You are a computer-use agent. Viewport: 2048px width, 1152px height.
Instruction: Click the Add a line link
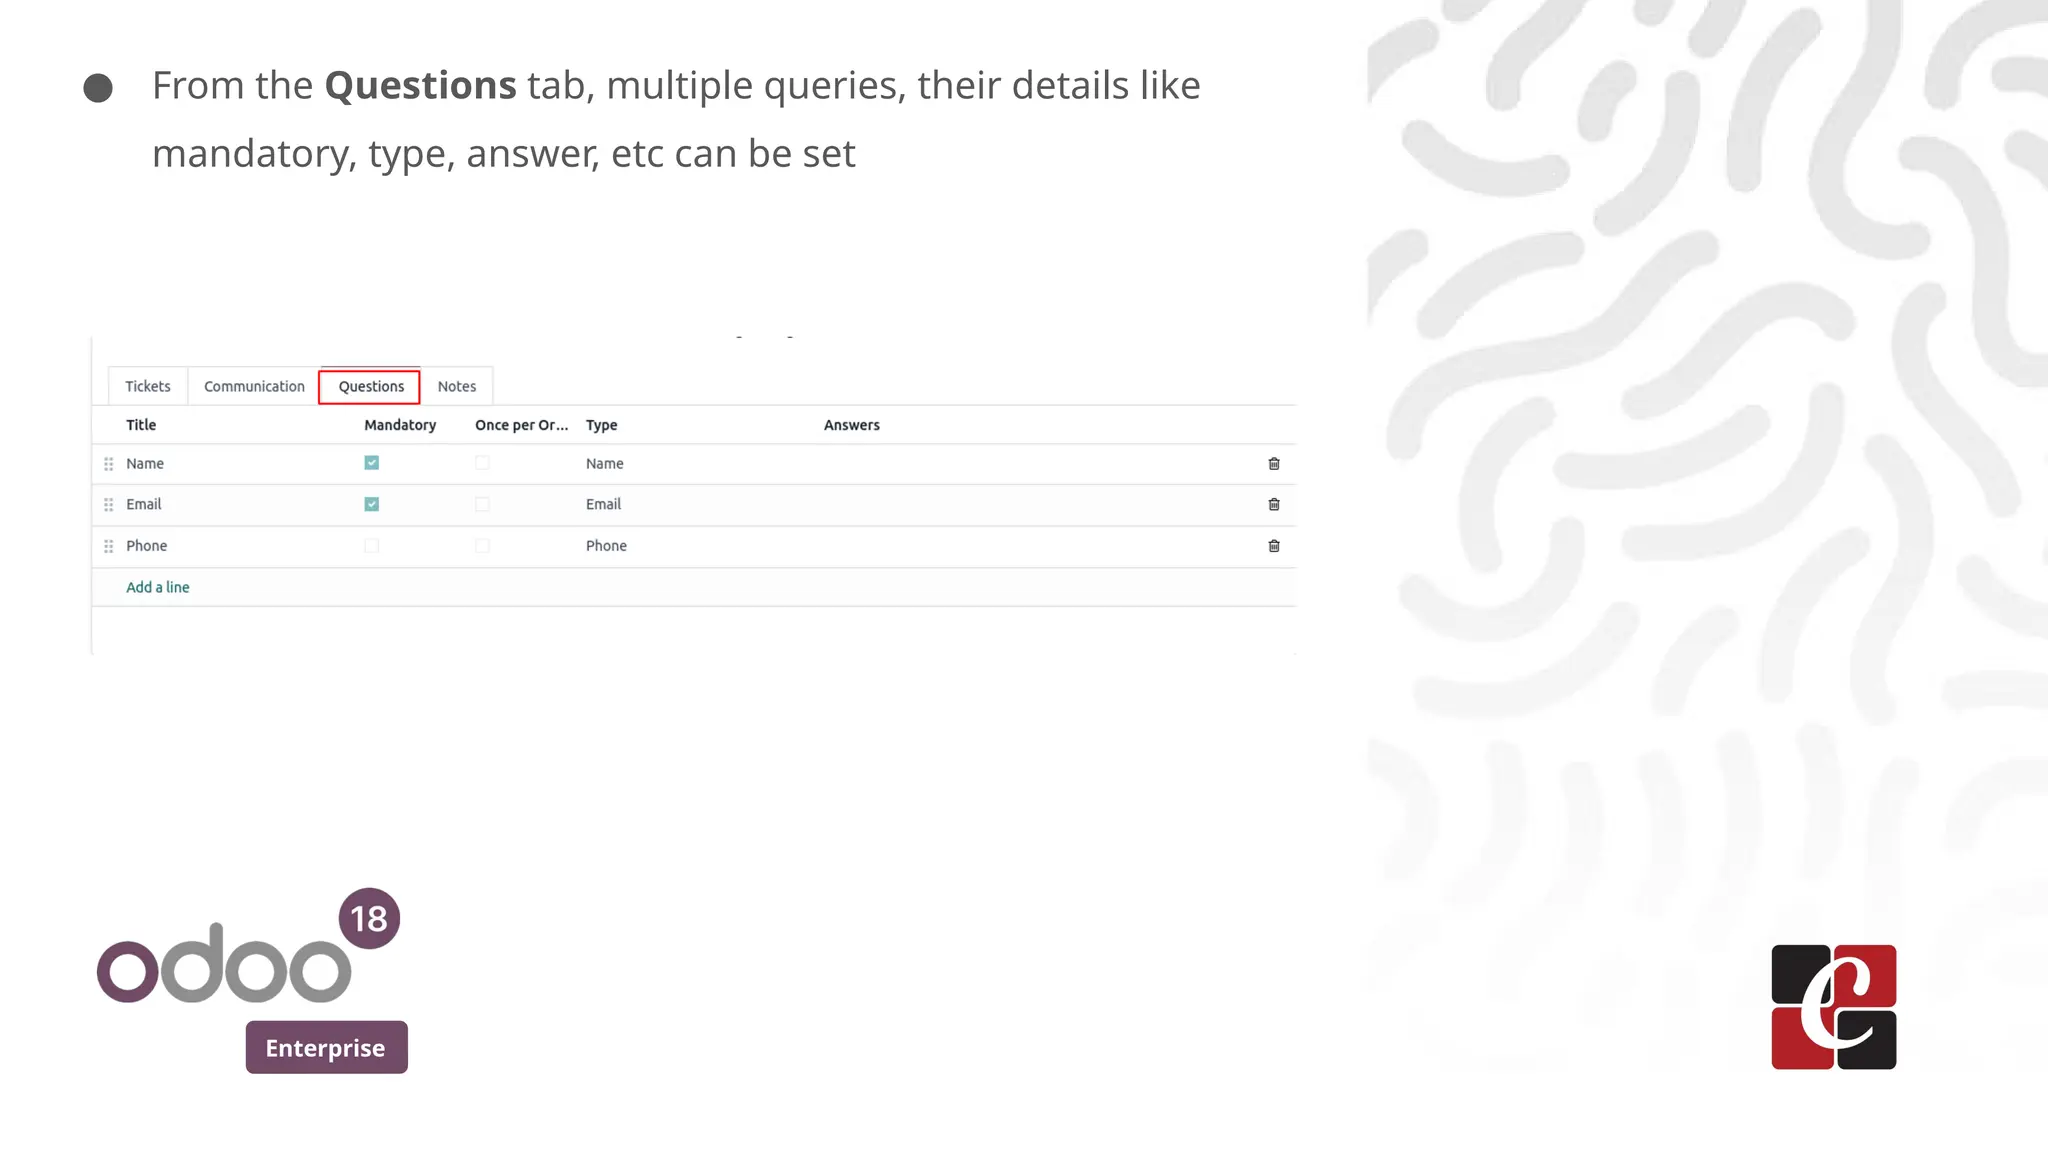point(158,587)
